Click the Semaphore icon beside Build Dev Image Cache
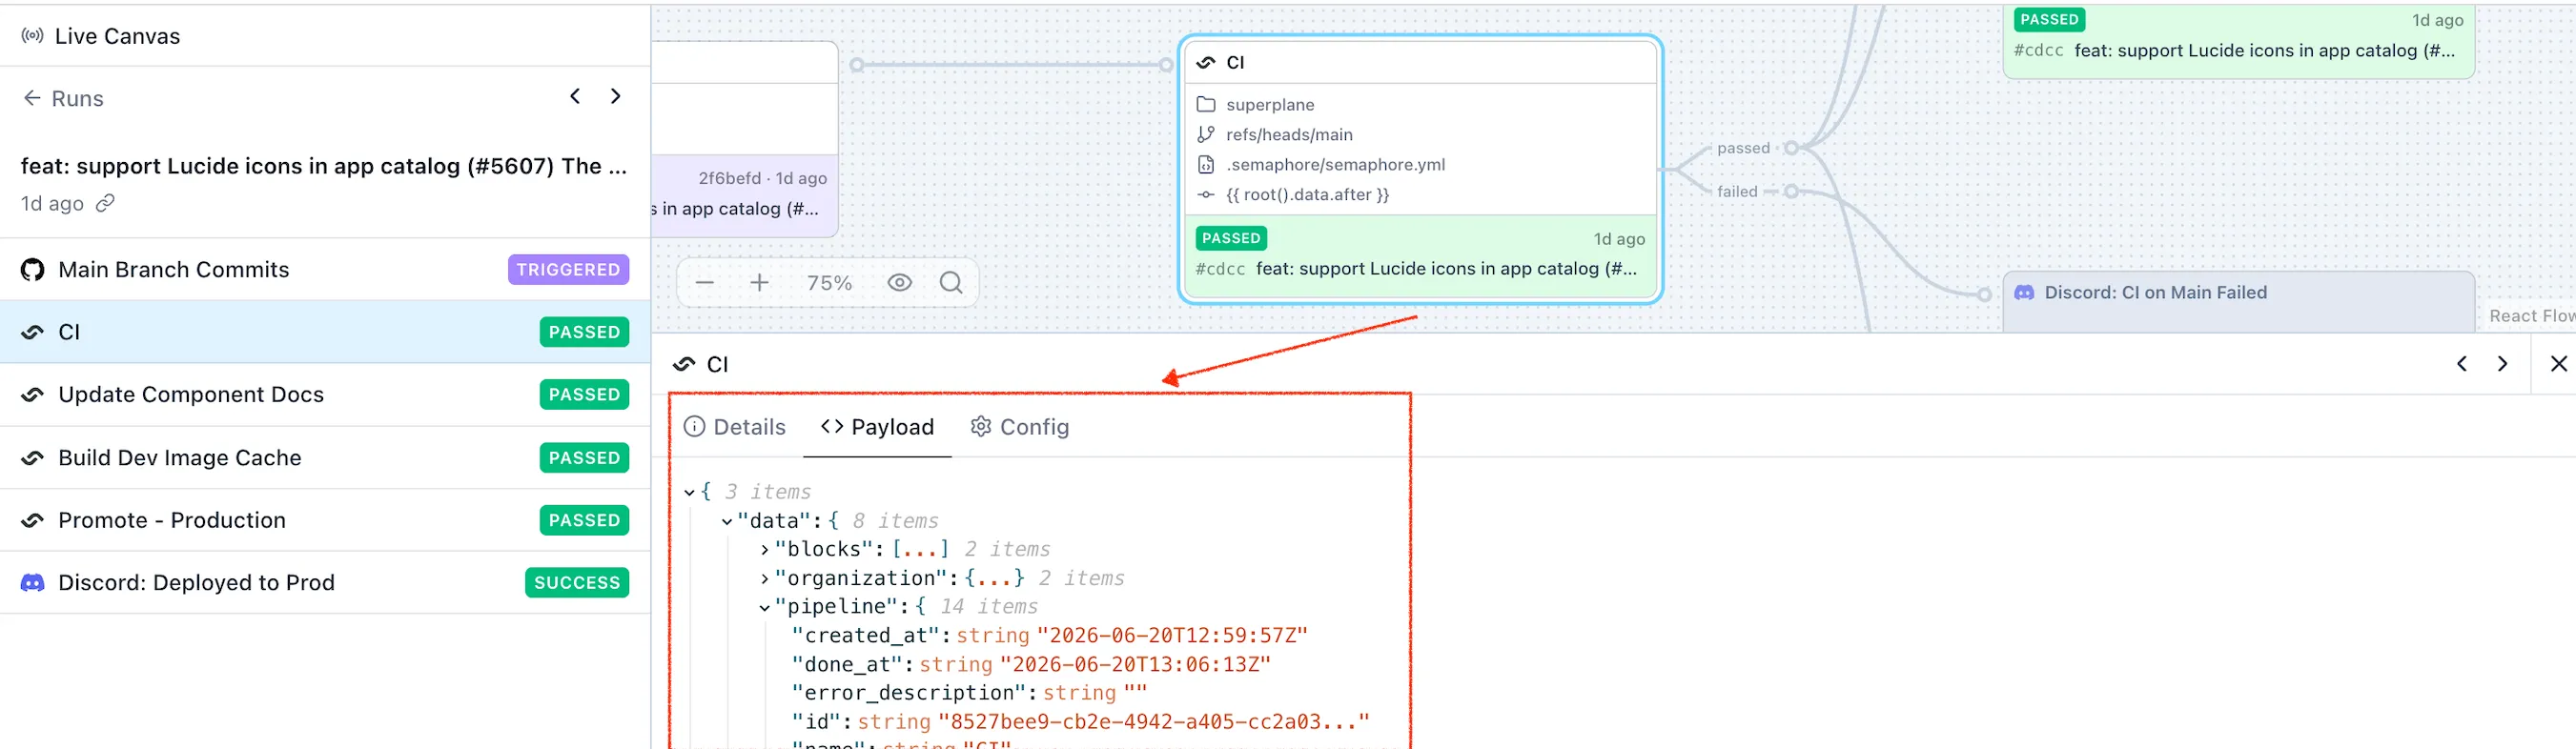Image resolution: width=2576 pixels, height=749 pixels. tap(33, 458)
